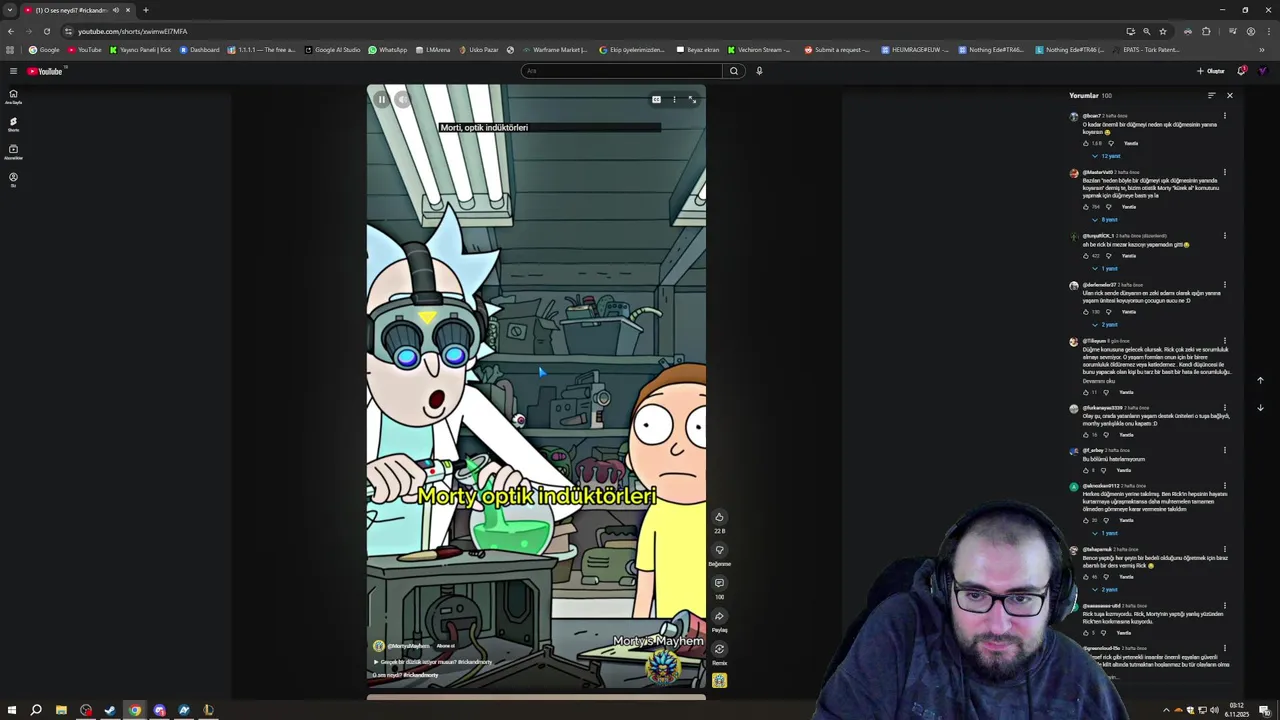The height and width of the screenshot is (720, 1280).
Task: Open the Oluştur create button
Action: [x=1211, y=71]
